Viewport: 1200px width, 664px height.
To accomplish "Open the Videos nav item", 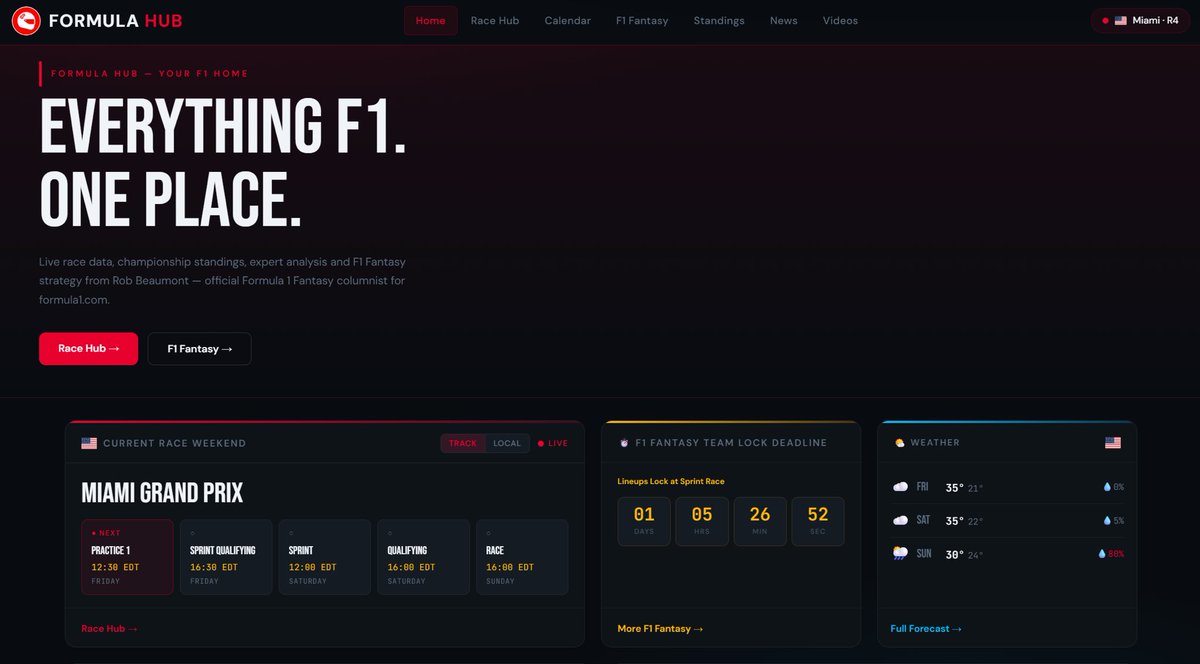I will tap(840, 20).
